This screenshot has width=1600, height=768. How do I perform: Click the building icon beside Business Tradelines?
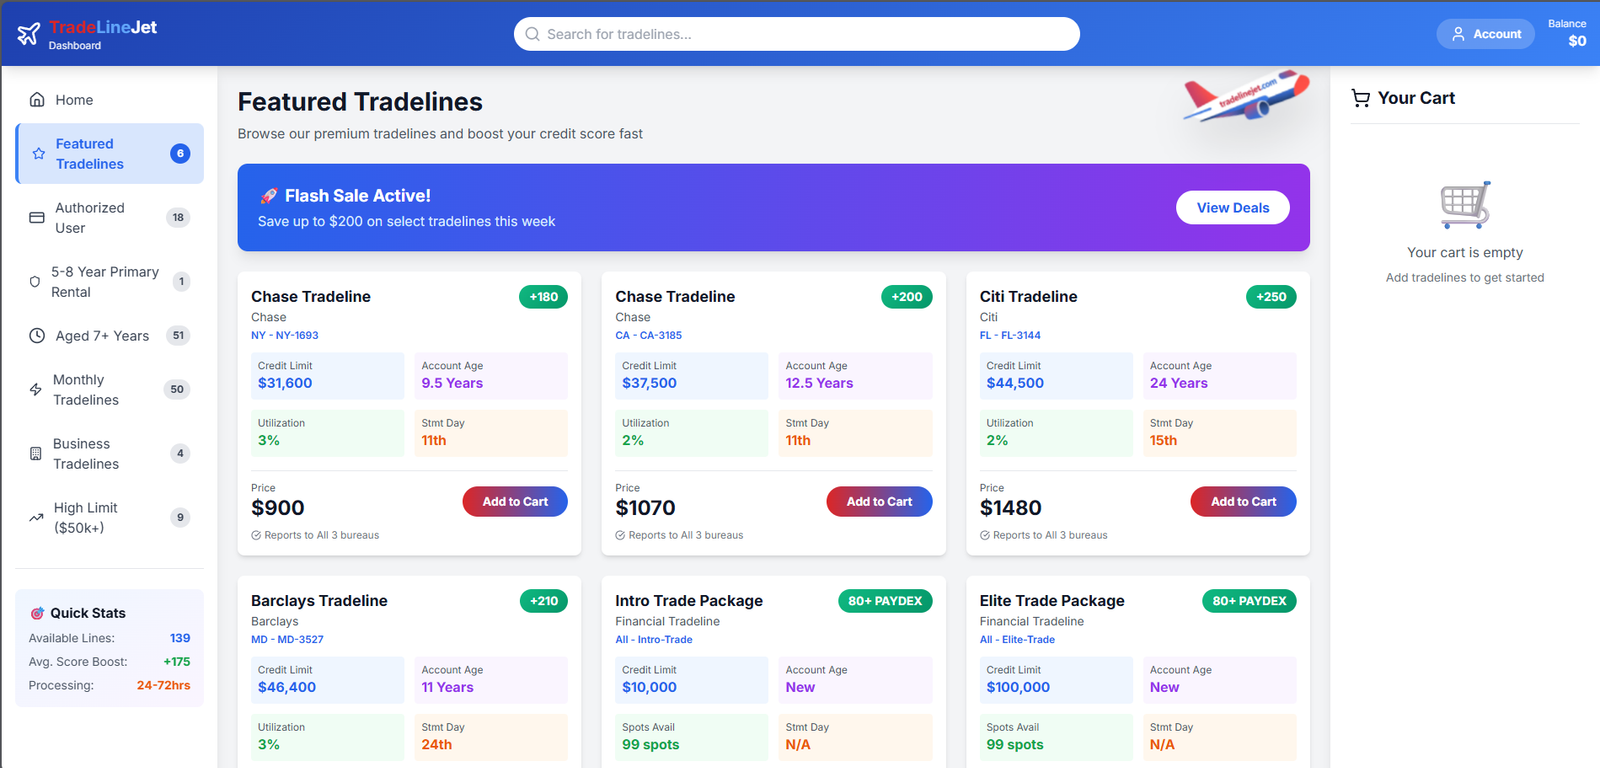coord(36,454)
